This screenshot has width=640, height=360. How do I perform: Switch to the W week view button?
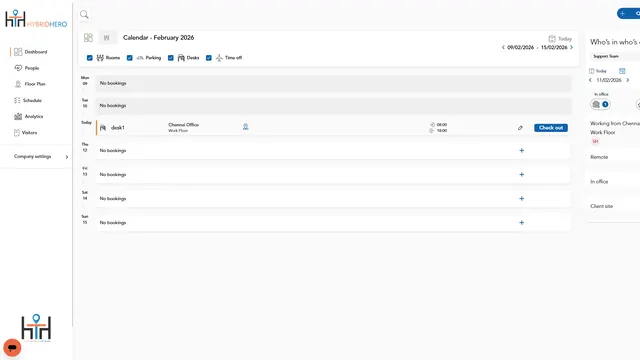(107, 38)
